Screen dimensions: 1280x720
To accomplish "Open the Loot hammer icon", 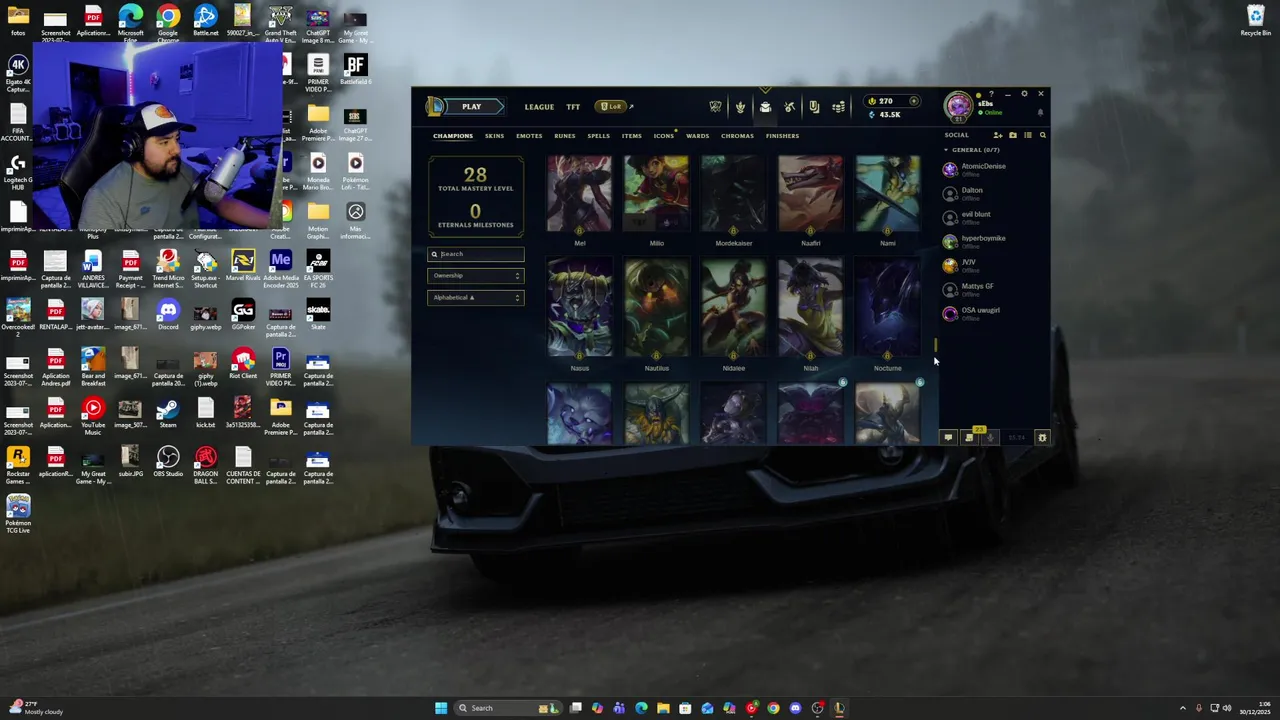I will [x=790, y=107].
